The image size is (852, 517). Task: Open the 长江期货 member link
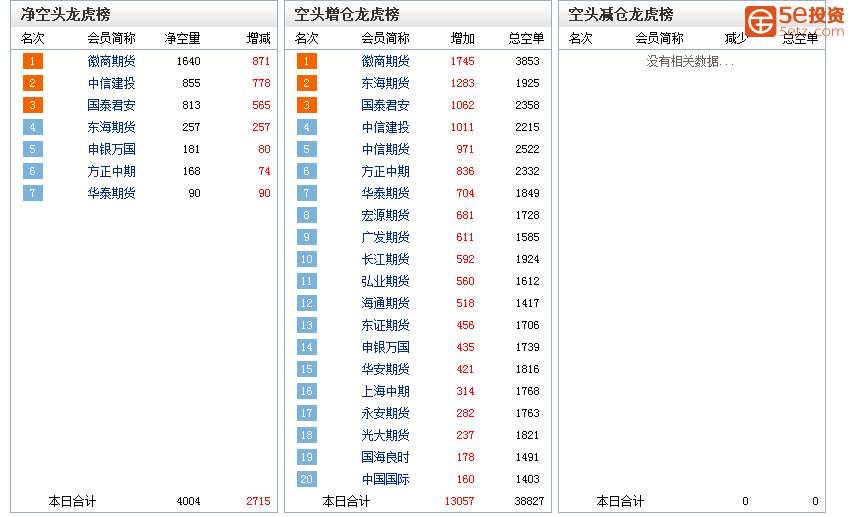pos(385,259)
